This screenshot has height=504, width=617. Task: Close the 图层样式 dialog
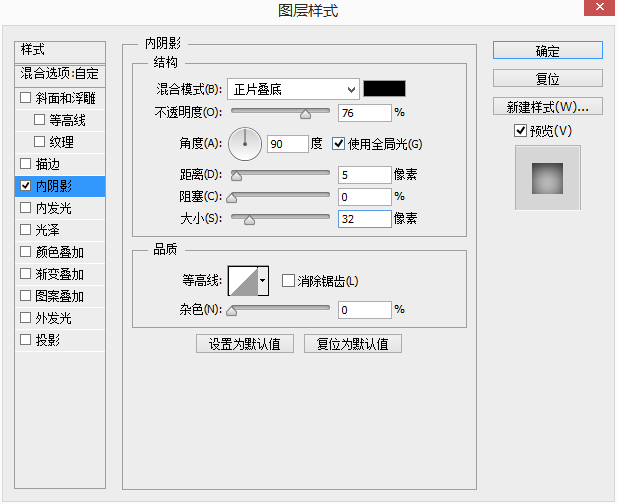click(599, 7)
